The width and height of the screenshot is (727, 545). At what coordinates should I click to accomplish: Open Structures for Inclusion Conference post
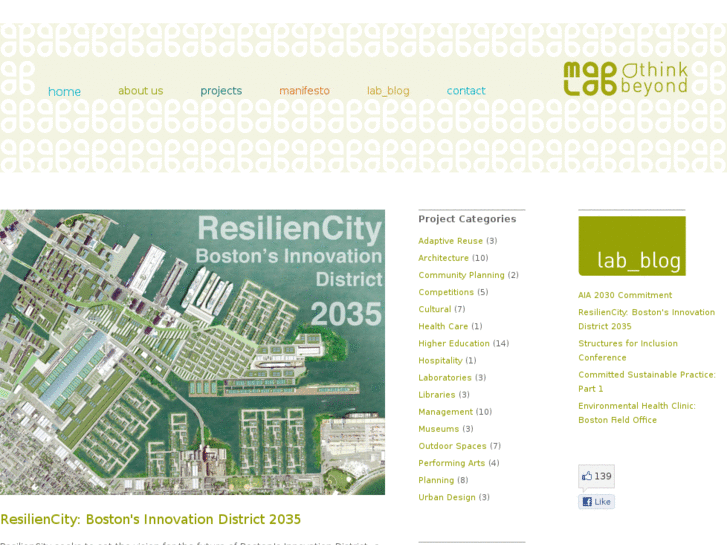coord(628,350)
